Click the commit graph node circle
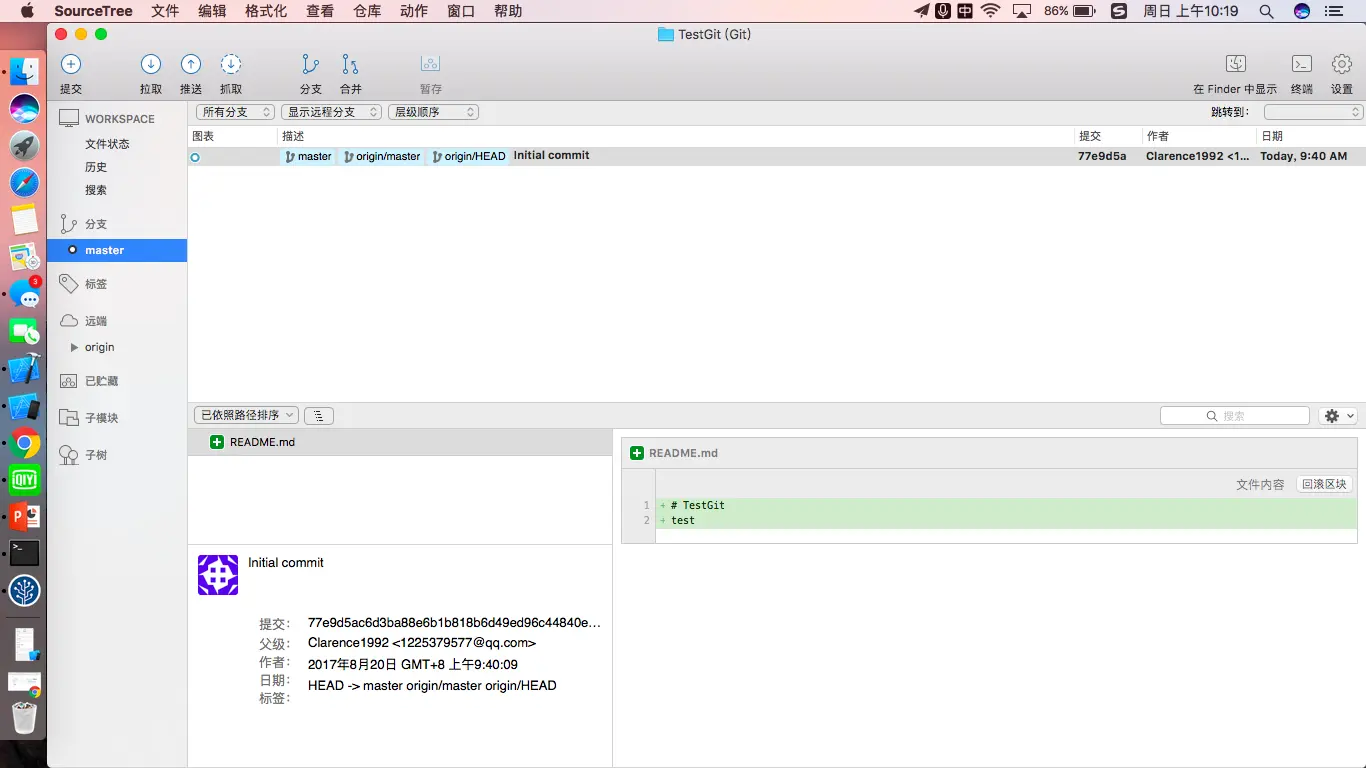The image size is (1366, 768). point(195,157)
